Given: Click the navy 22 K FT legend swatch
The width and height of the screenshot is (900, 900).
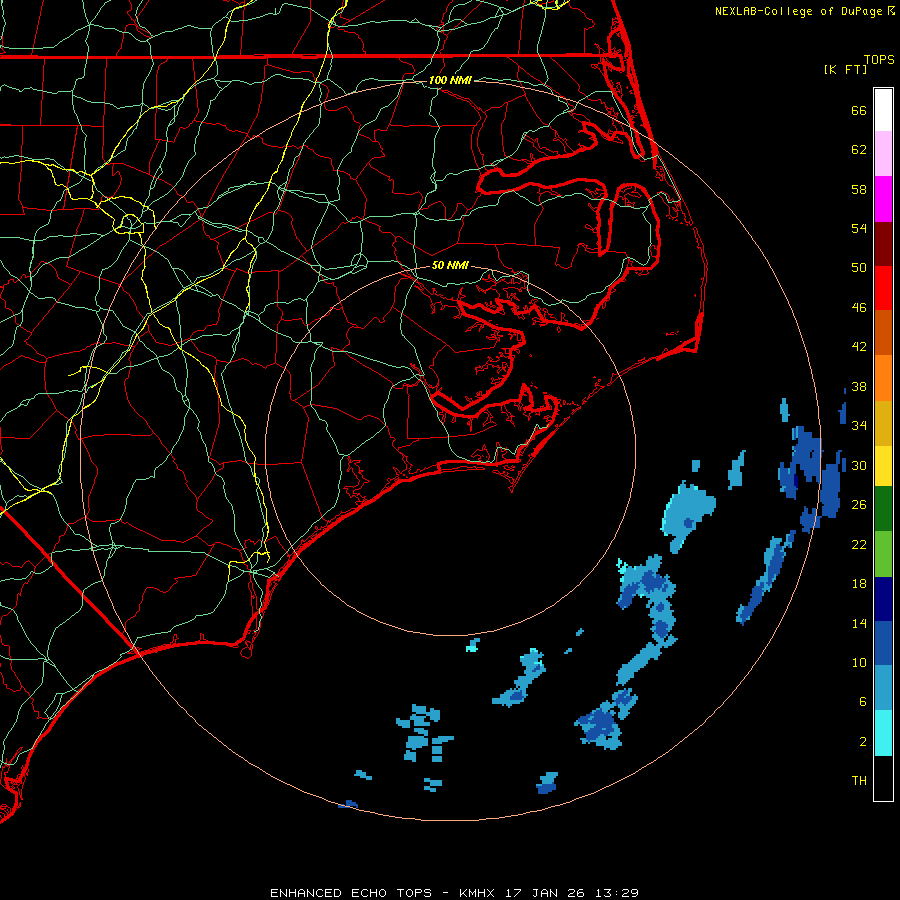Looking at the screenshot, I should click(x=883, y=599).
